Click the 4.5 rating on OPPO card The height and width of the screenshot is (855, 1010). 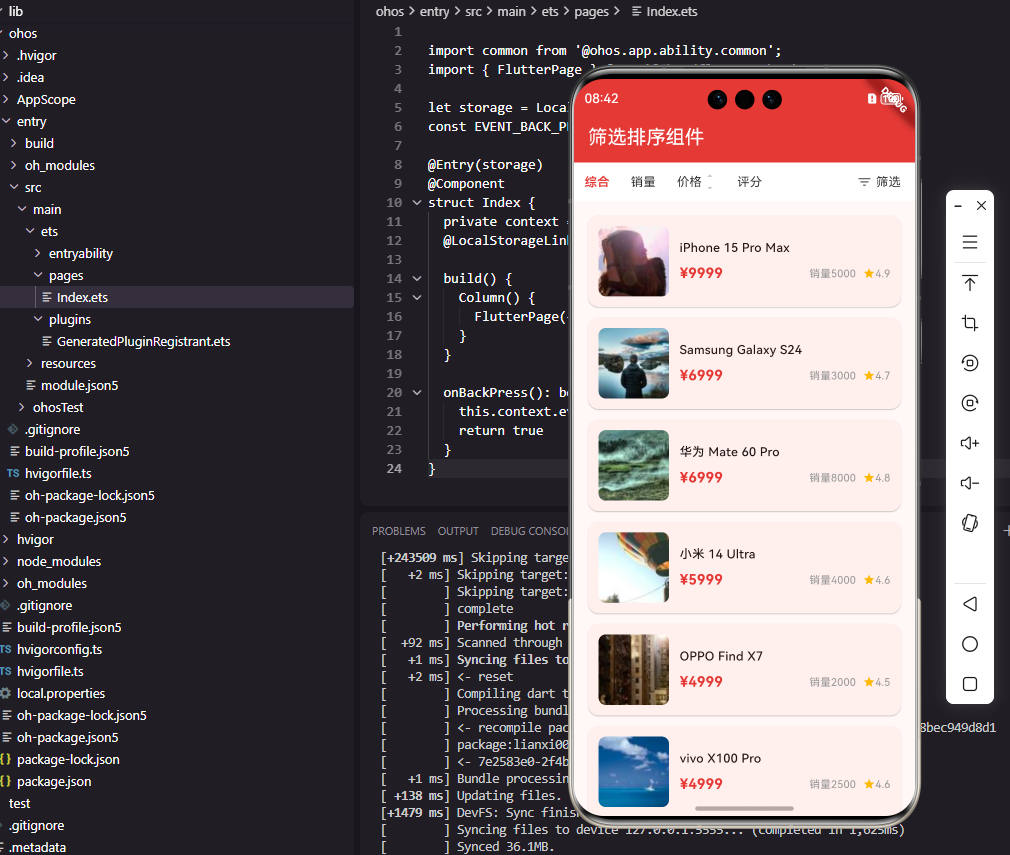click(x=877, y=682)
